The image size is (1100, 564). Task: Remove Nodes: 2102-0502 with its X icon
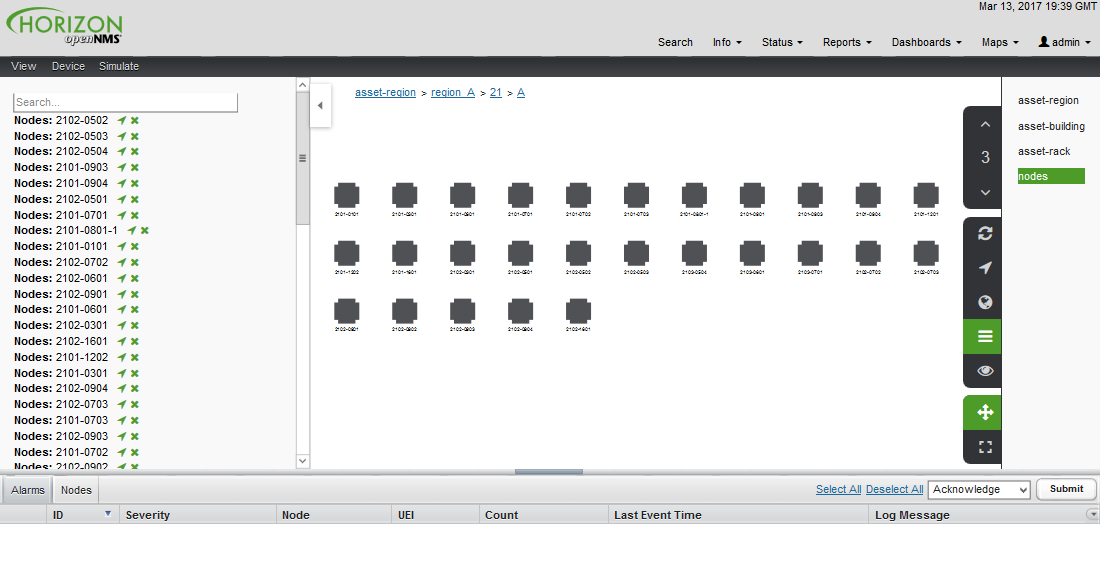coord(134,120)
